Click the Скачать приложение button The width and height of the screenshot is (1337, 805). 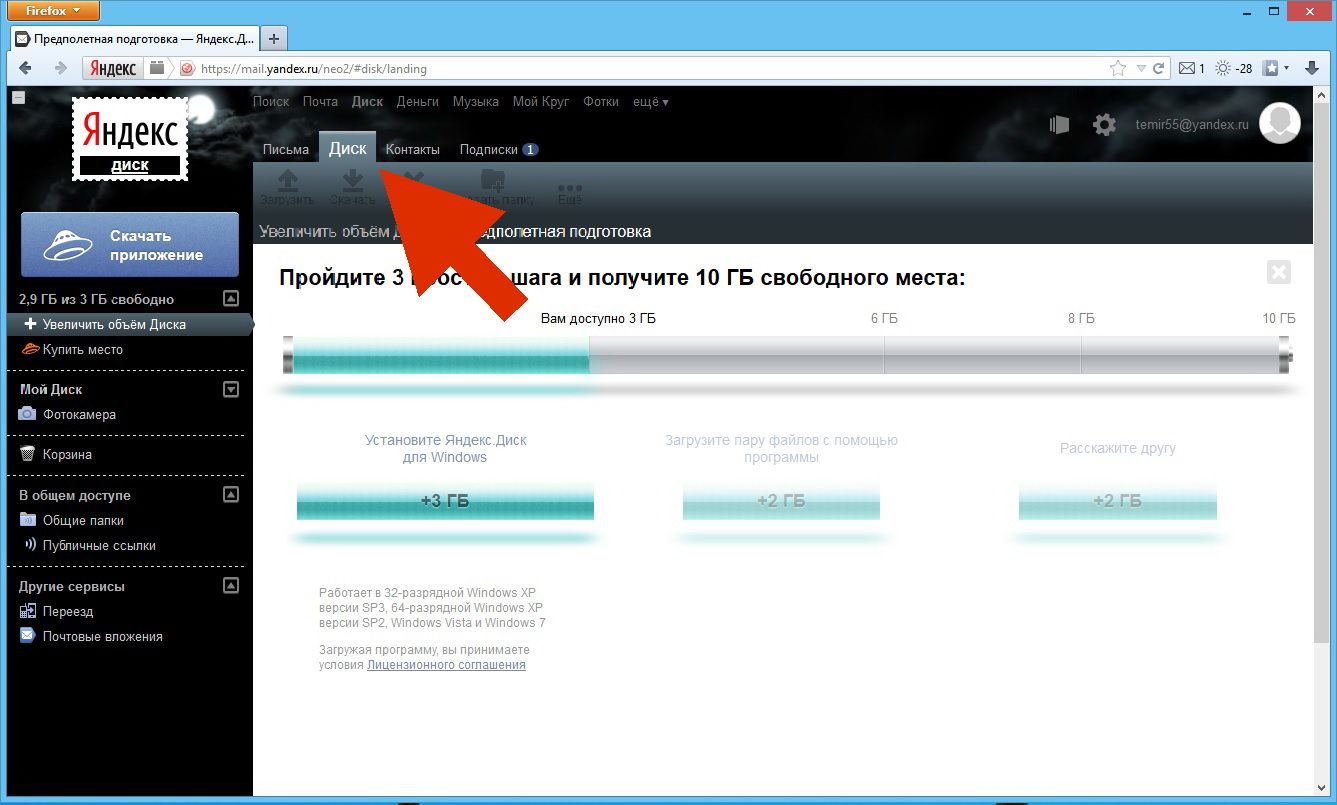130,245
